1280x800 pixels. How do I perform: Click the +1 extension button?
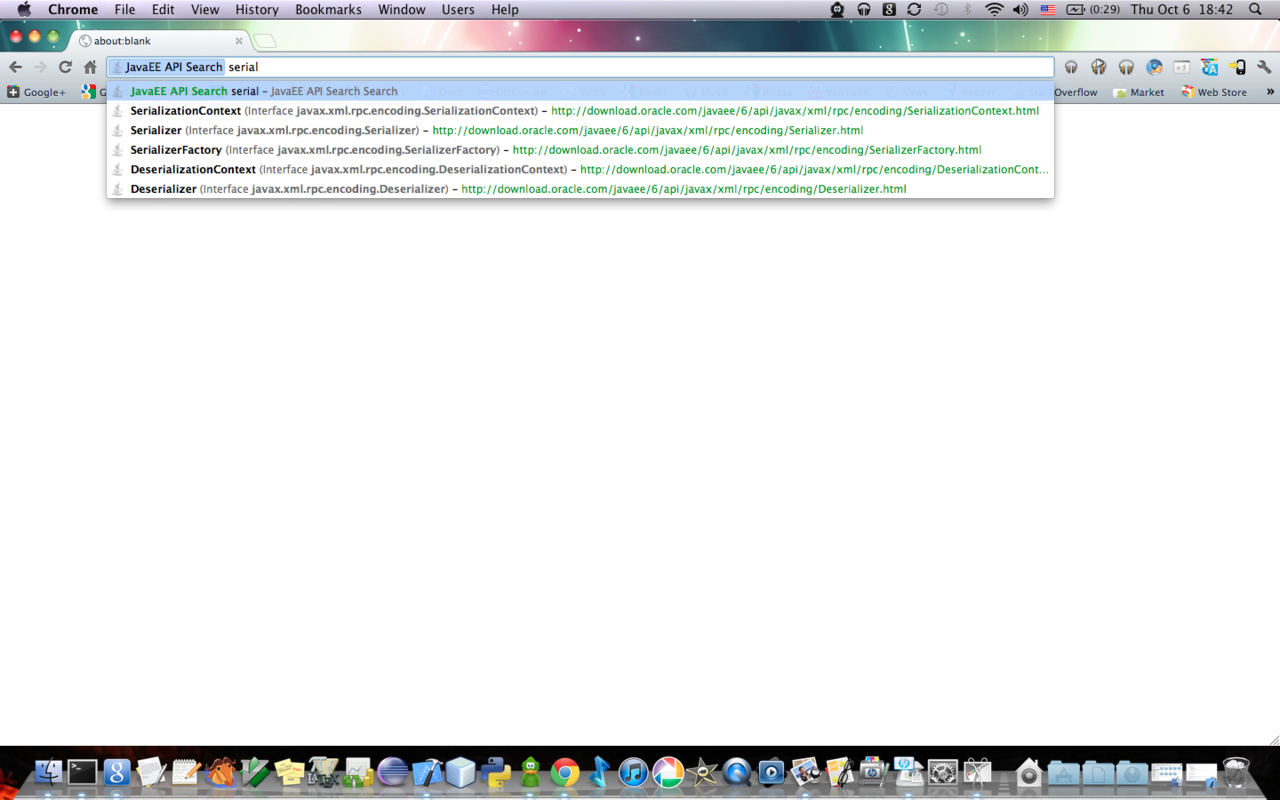click(1182, 67)
